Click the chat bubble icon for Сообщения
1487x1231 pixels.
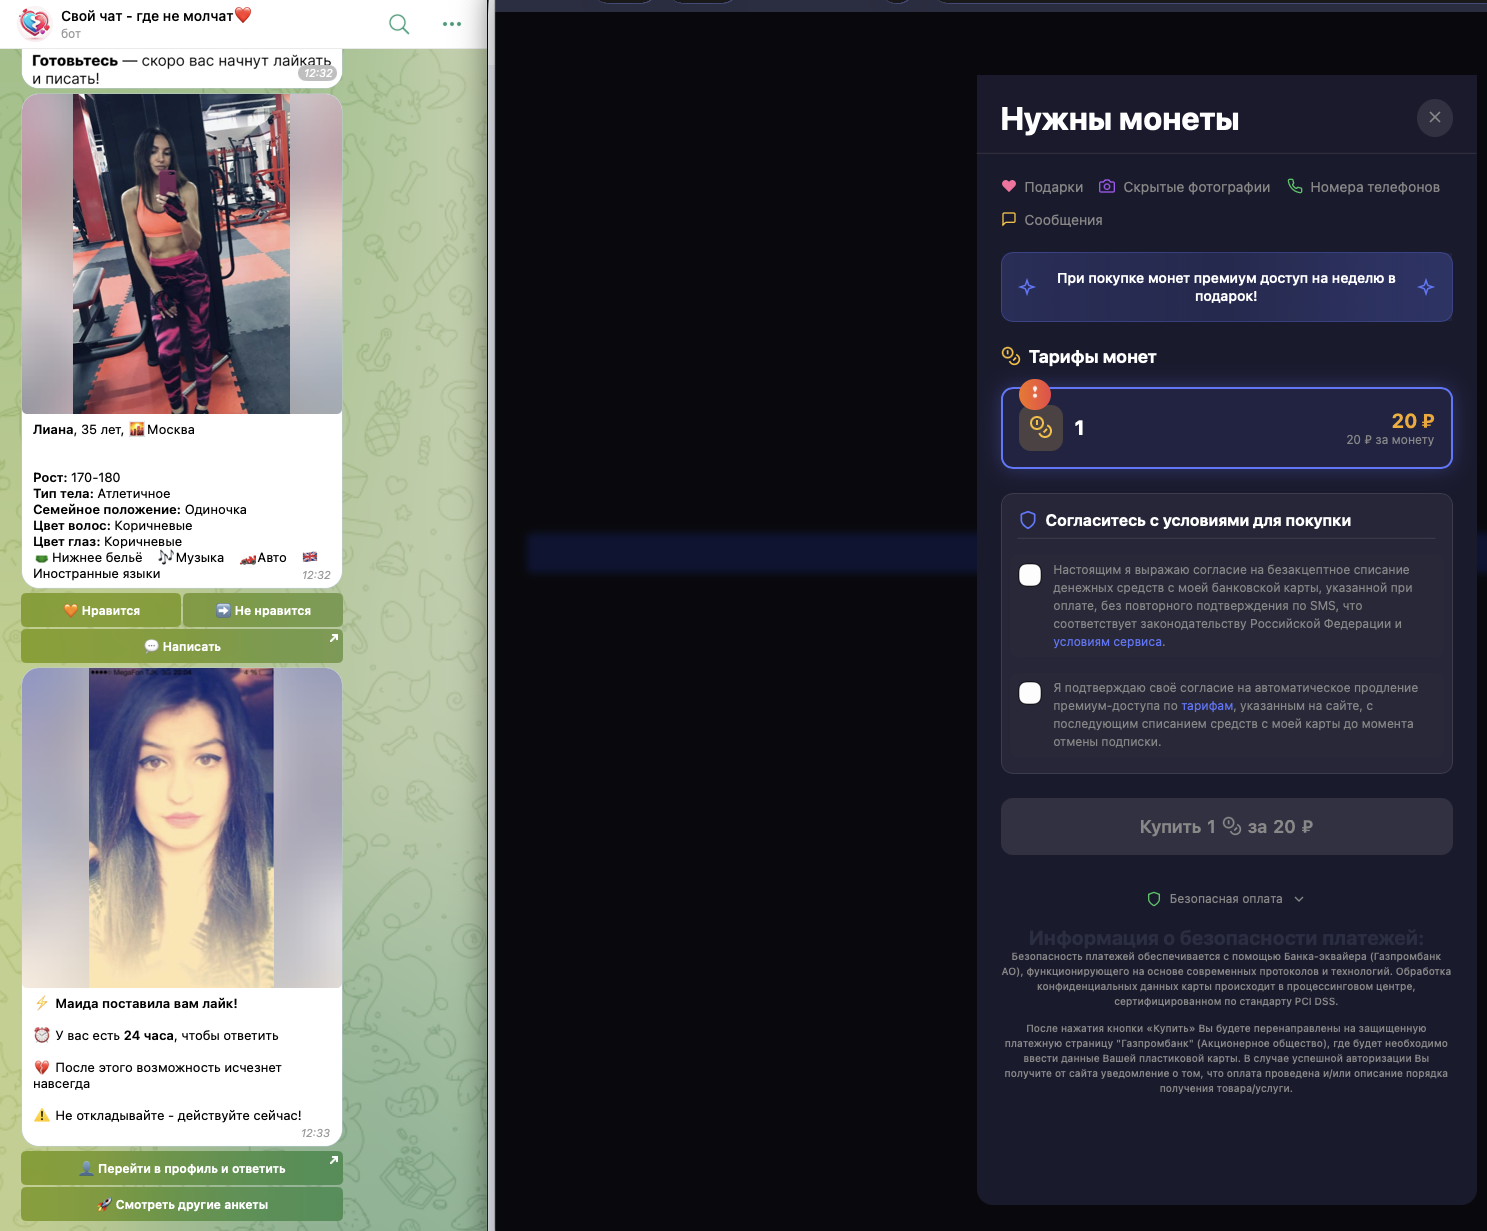[1009, 219]
